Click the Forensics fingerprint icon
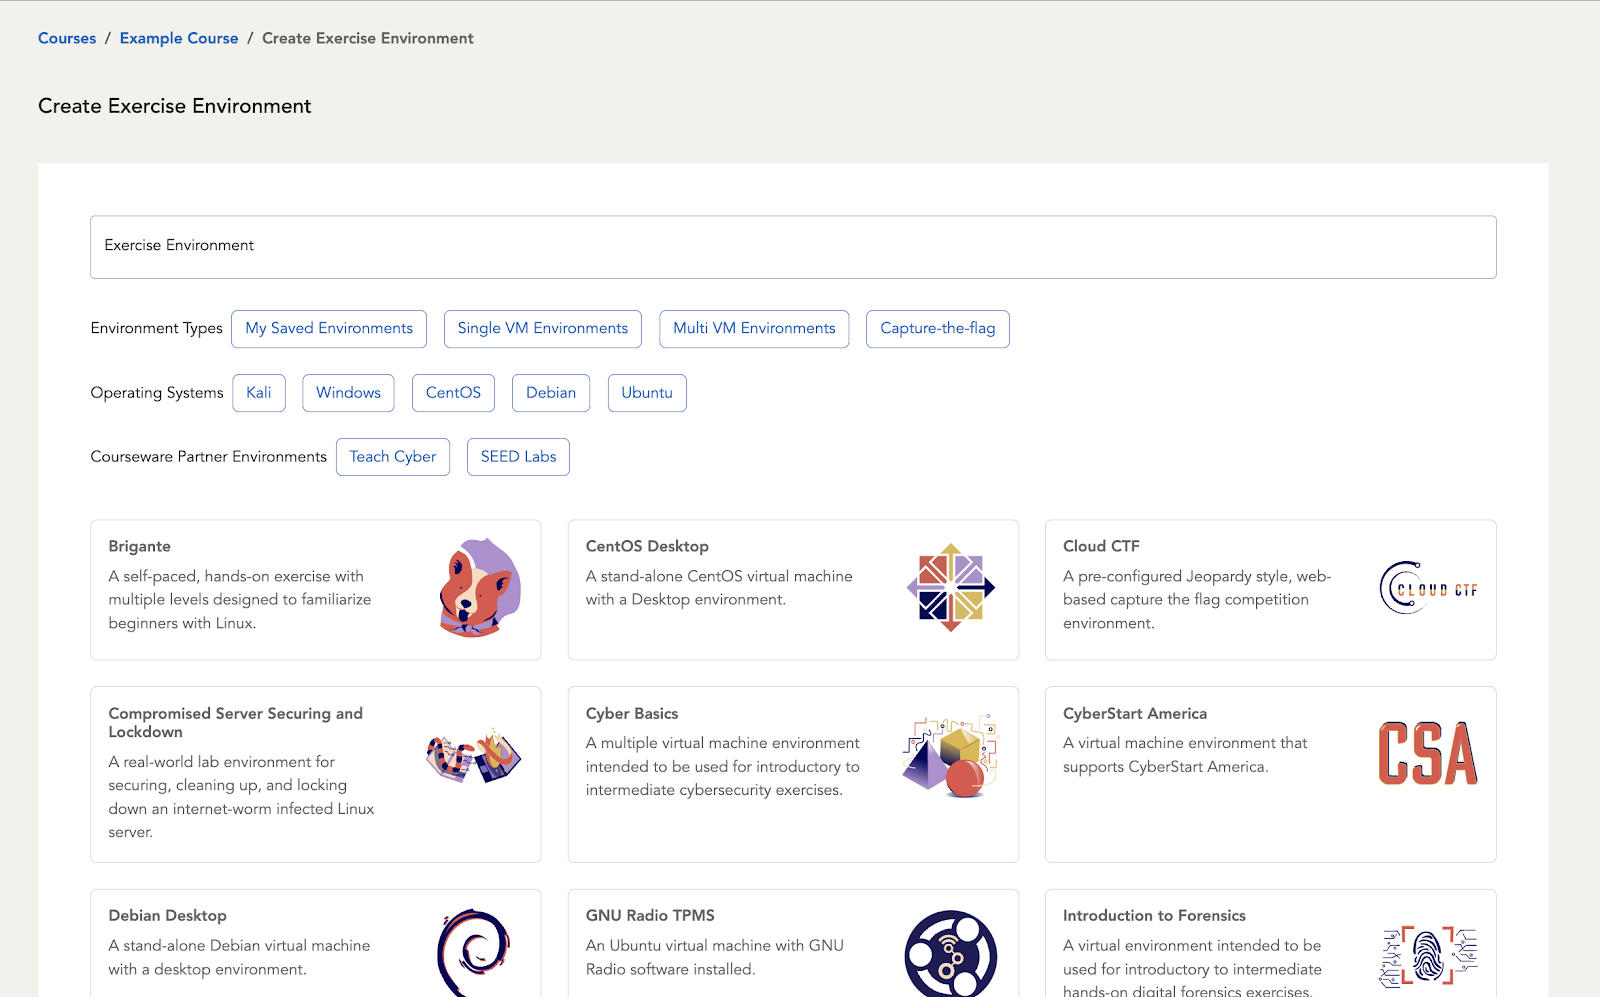Screen dimensions: 1600x997 pyautogui.click(x=1428, y=956)
